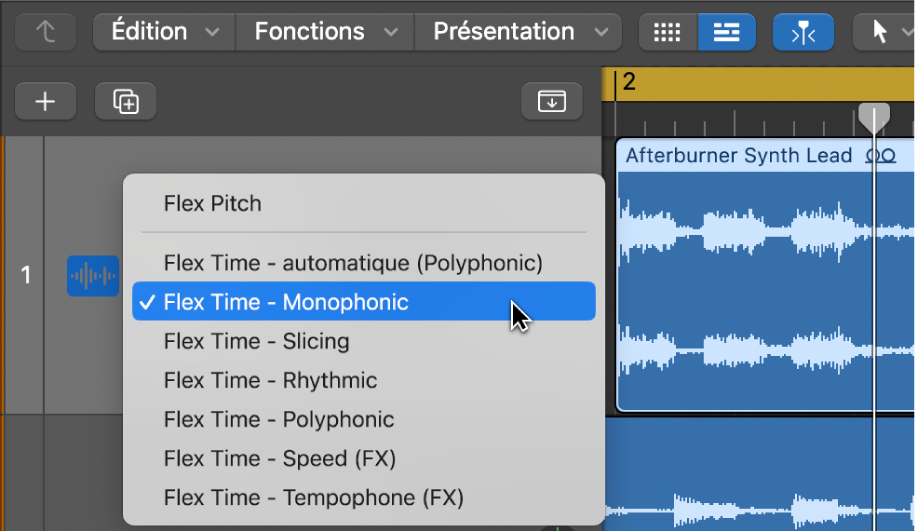Open the pointer tool selector dropdown

(x=886, y=32)
